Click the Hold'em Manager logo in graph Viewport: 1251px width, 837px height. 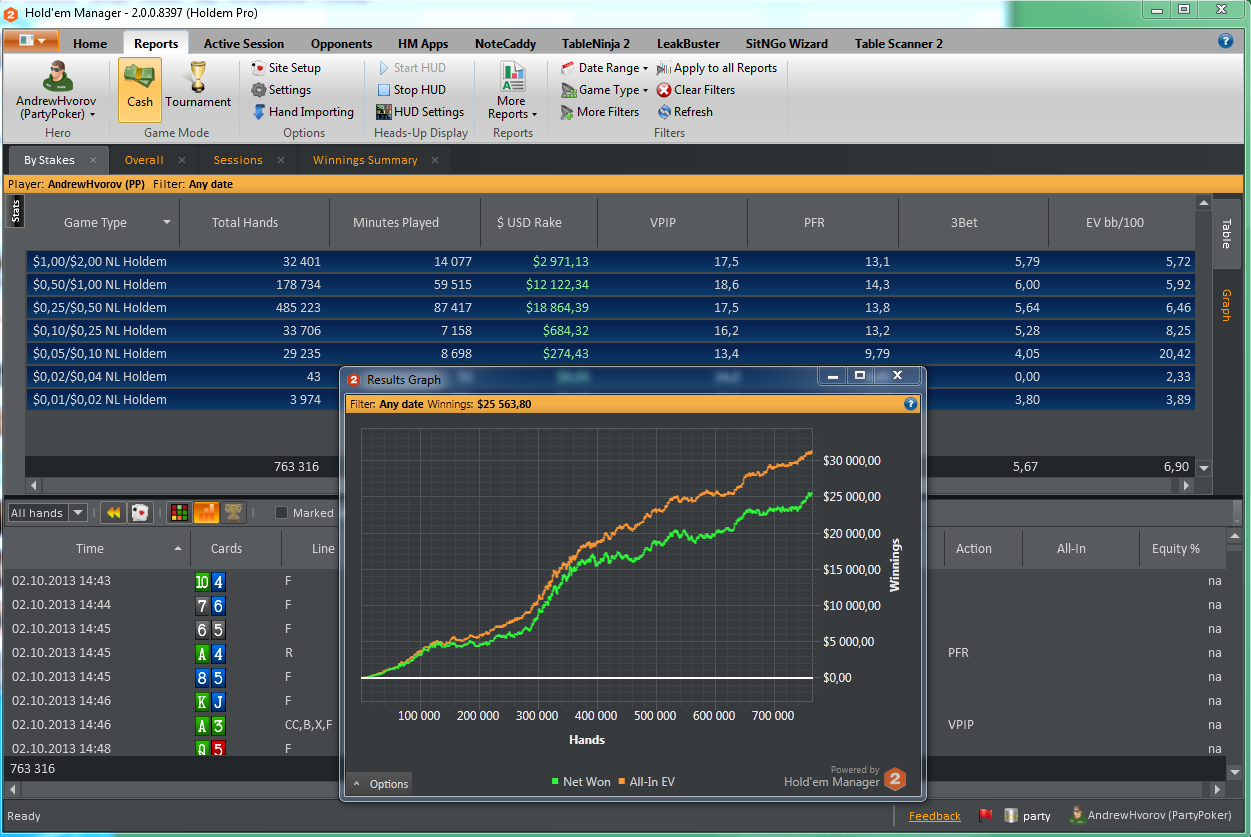tap(894, 779)
